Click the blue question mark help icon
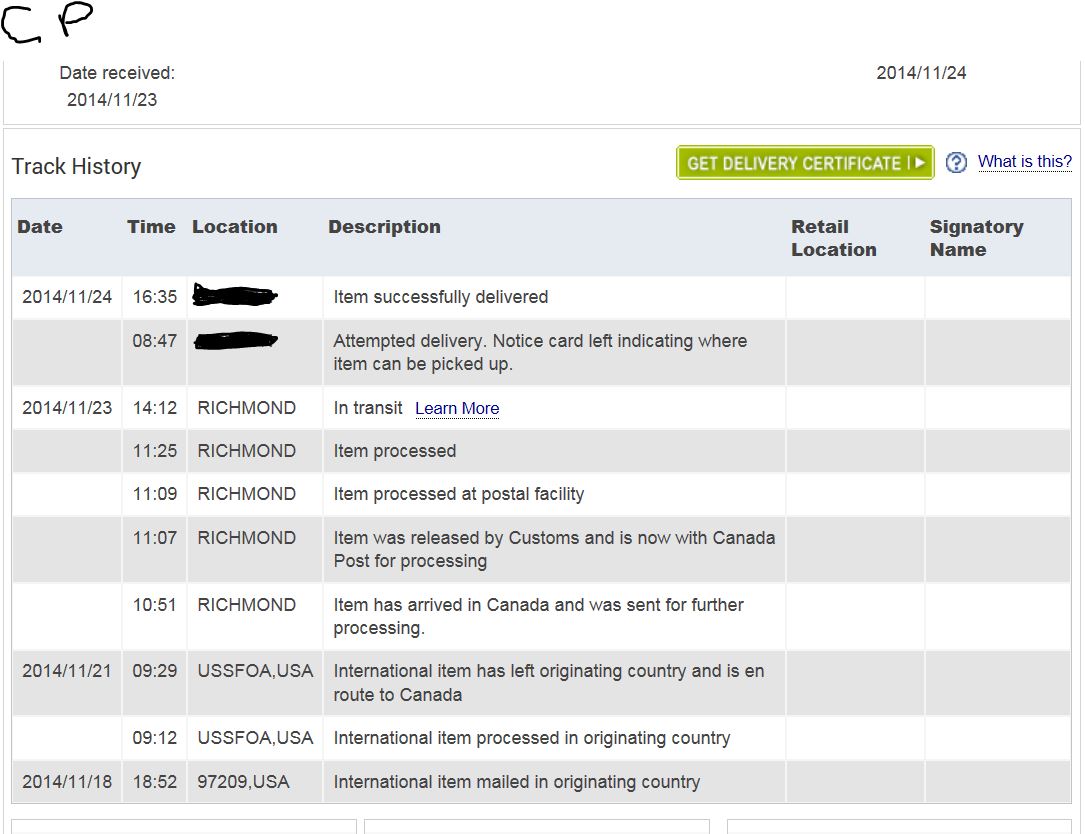Image resolution: width=1085 pixels, height=834 pixels. click(x=956, y=163)
